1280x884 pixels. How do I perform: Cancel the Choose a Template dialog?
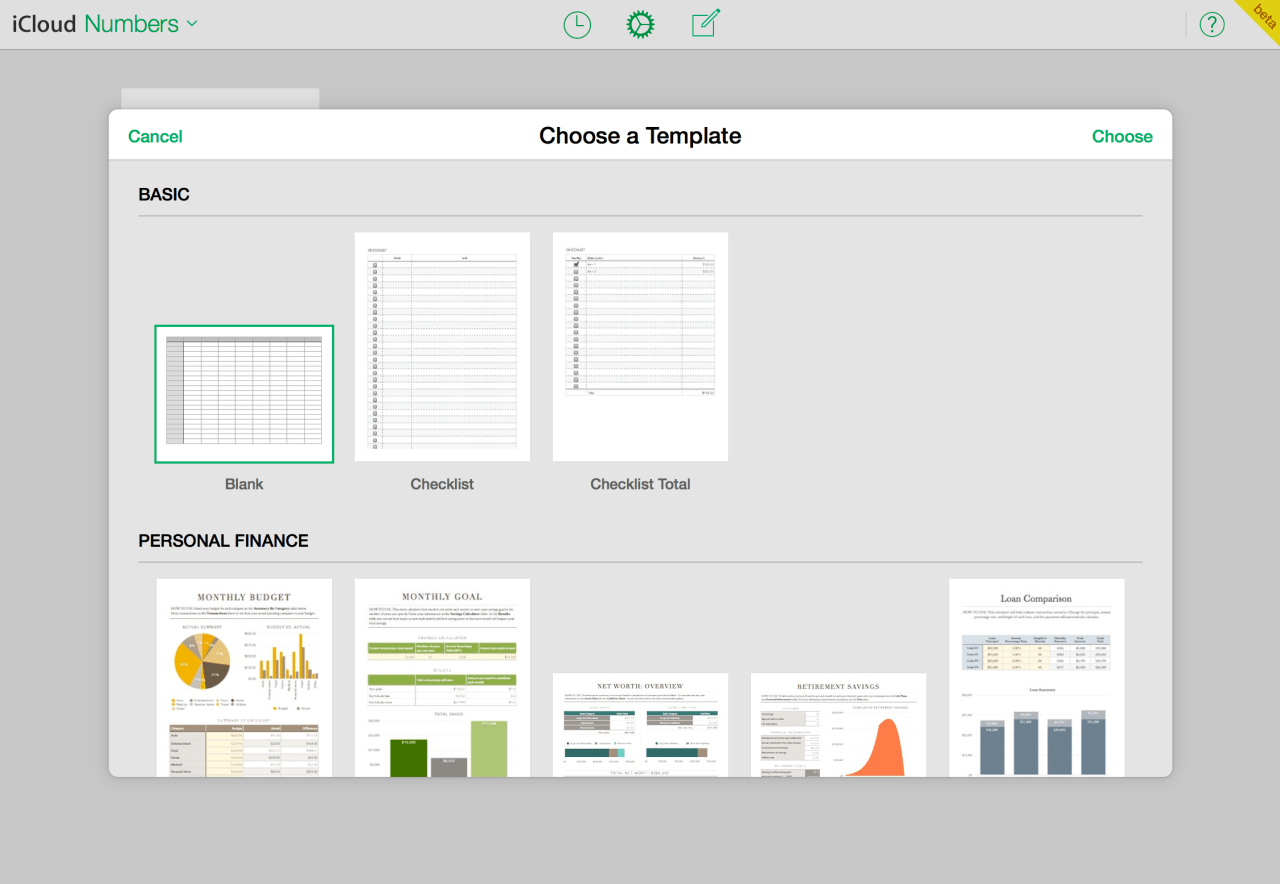click(x=155, y=136)
